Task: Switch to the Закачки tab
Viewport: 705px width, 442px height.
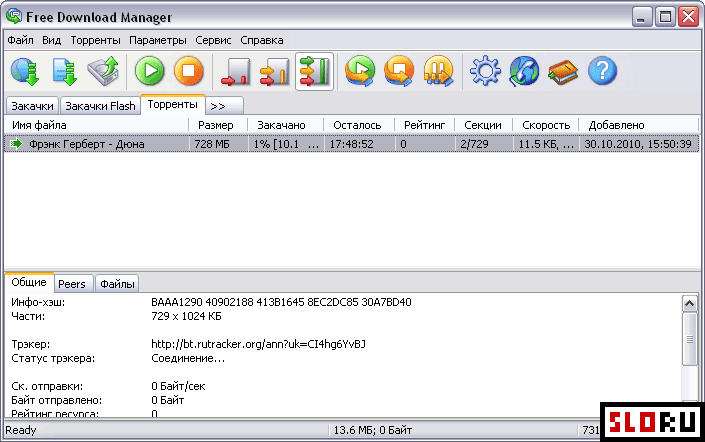Action: pyautogui.click(x=32, y=106)
